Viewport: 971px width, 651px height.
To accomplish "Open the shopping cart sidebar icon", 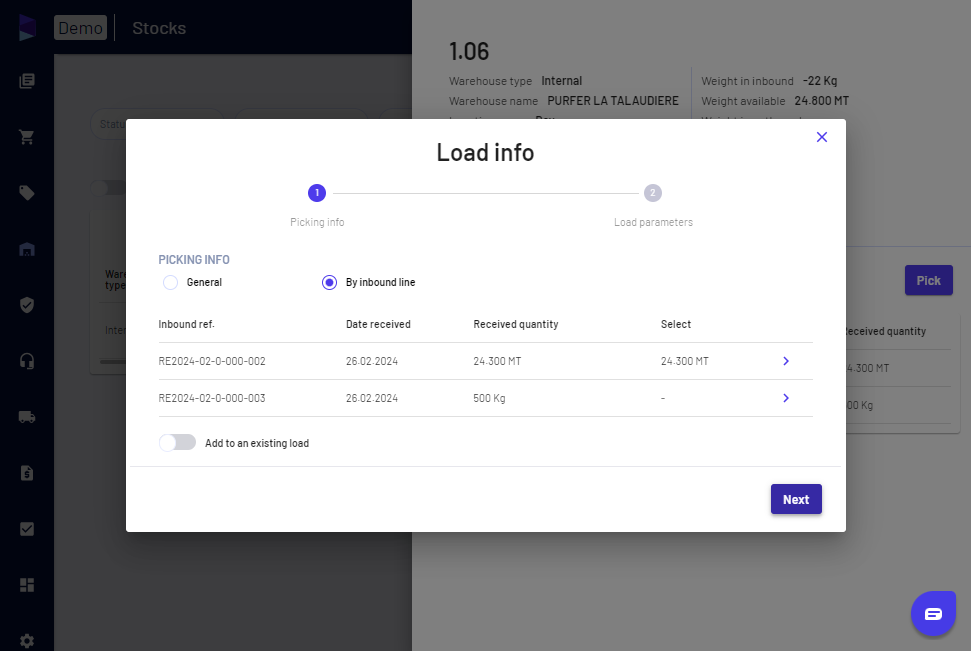I will tap(27, 137).
